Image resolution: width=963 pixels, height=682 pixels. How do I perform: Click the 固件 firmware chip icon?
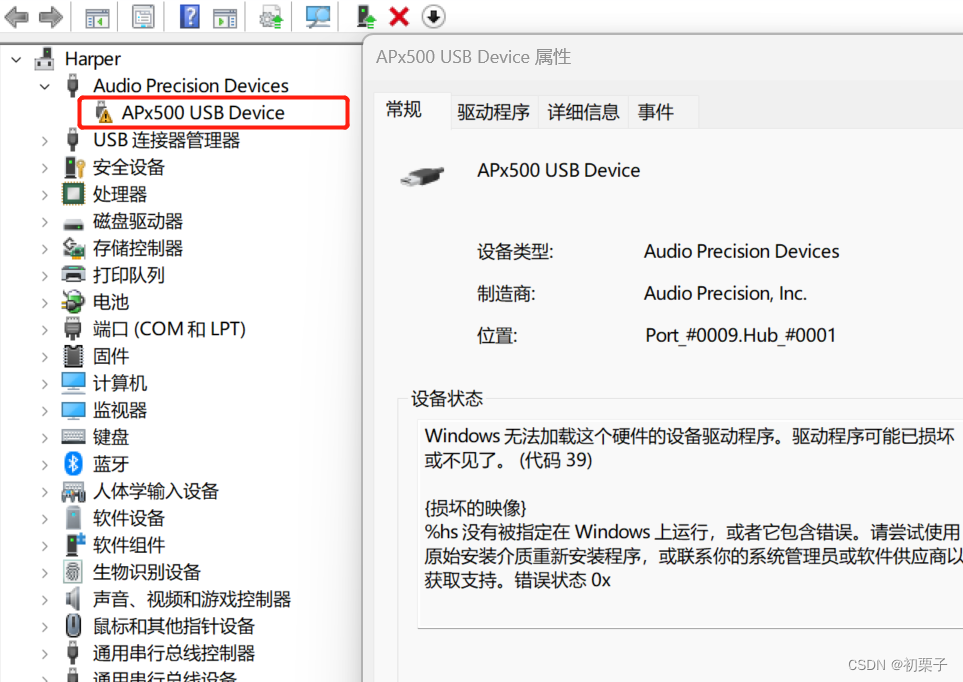[73, 356]
